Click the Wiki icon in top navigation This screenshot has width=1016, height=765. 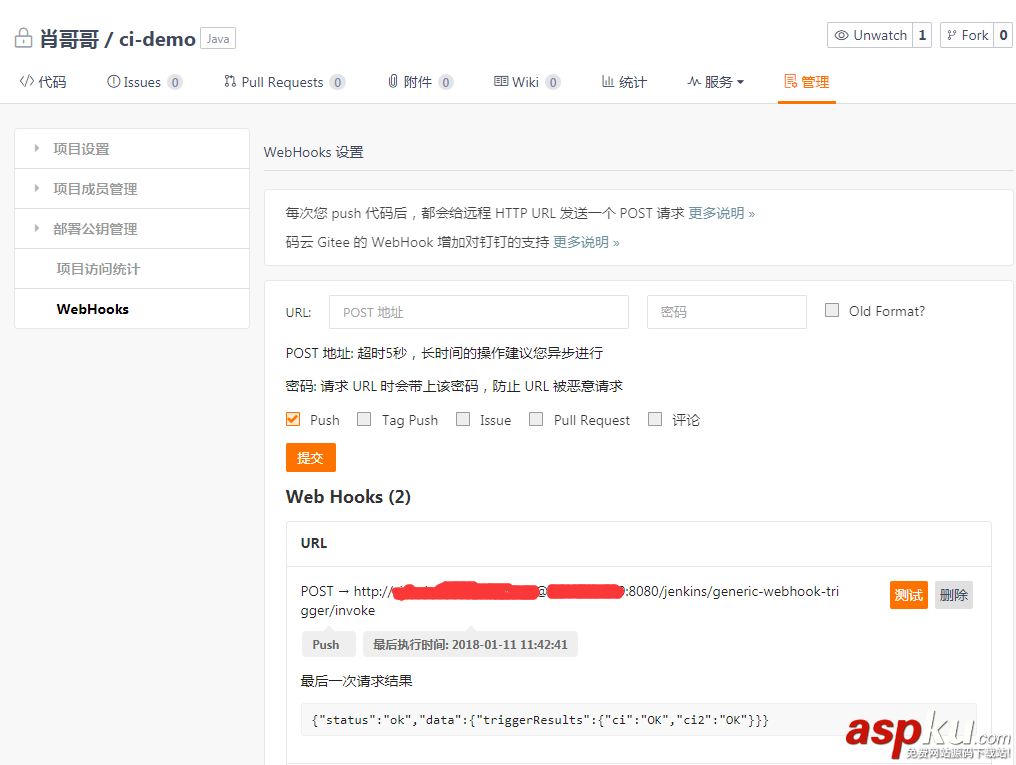pos(500,82)
